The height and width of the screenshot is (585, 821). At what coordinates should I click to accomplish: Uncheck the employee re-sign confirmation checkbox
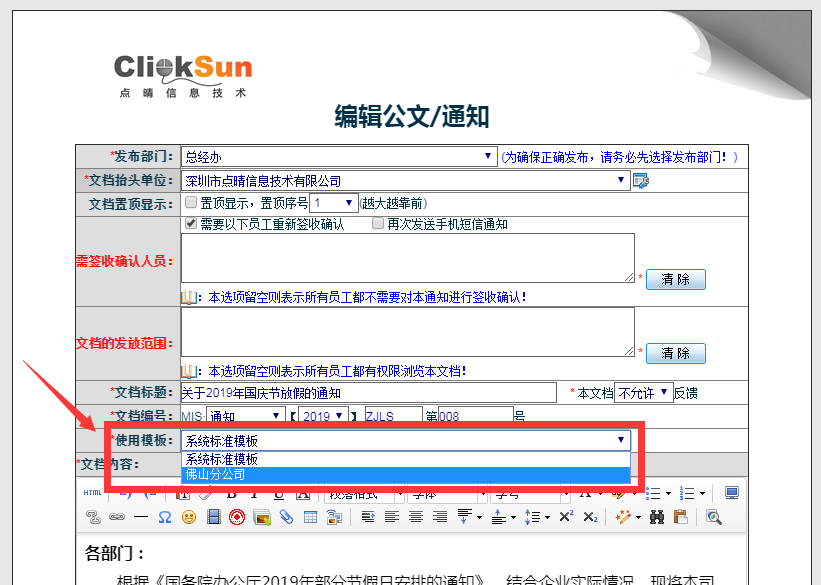(x=191, y=225)
